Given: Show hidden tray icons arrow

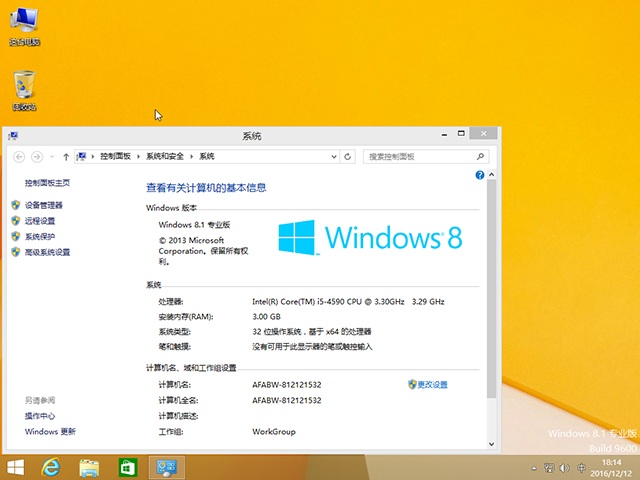Looking at the screenshot, I should pyautogui.click(x=534, y=468).
